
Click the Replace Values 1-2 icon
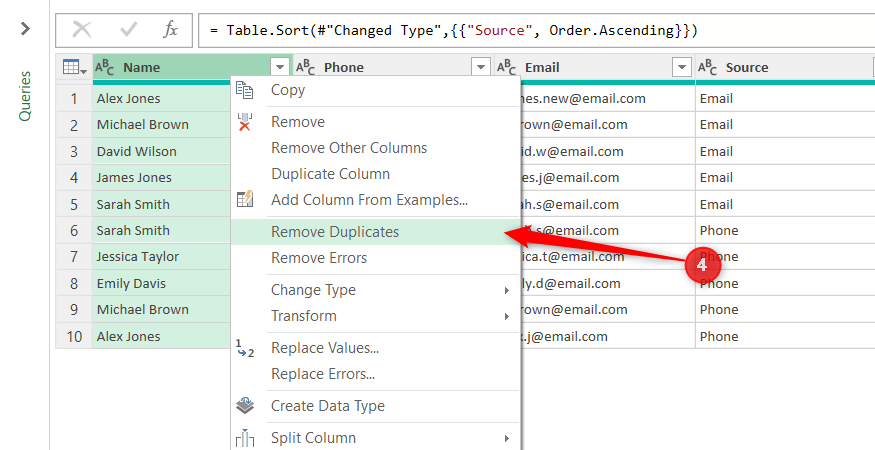coord(244,348)
